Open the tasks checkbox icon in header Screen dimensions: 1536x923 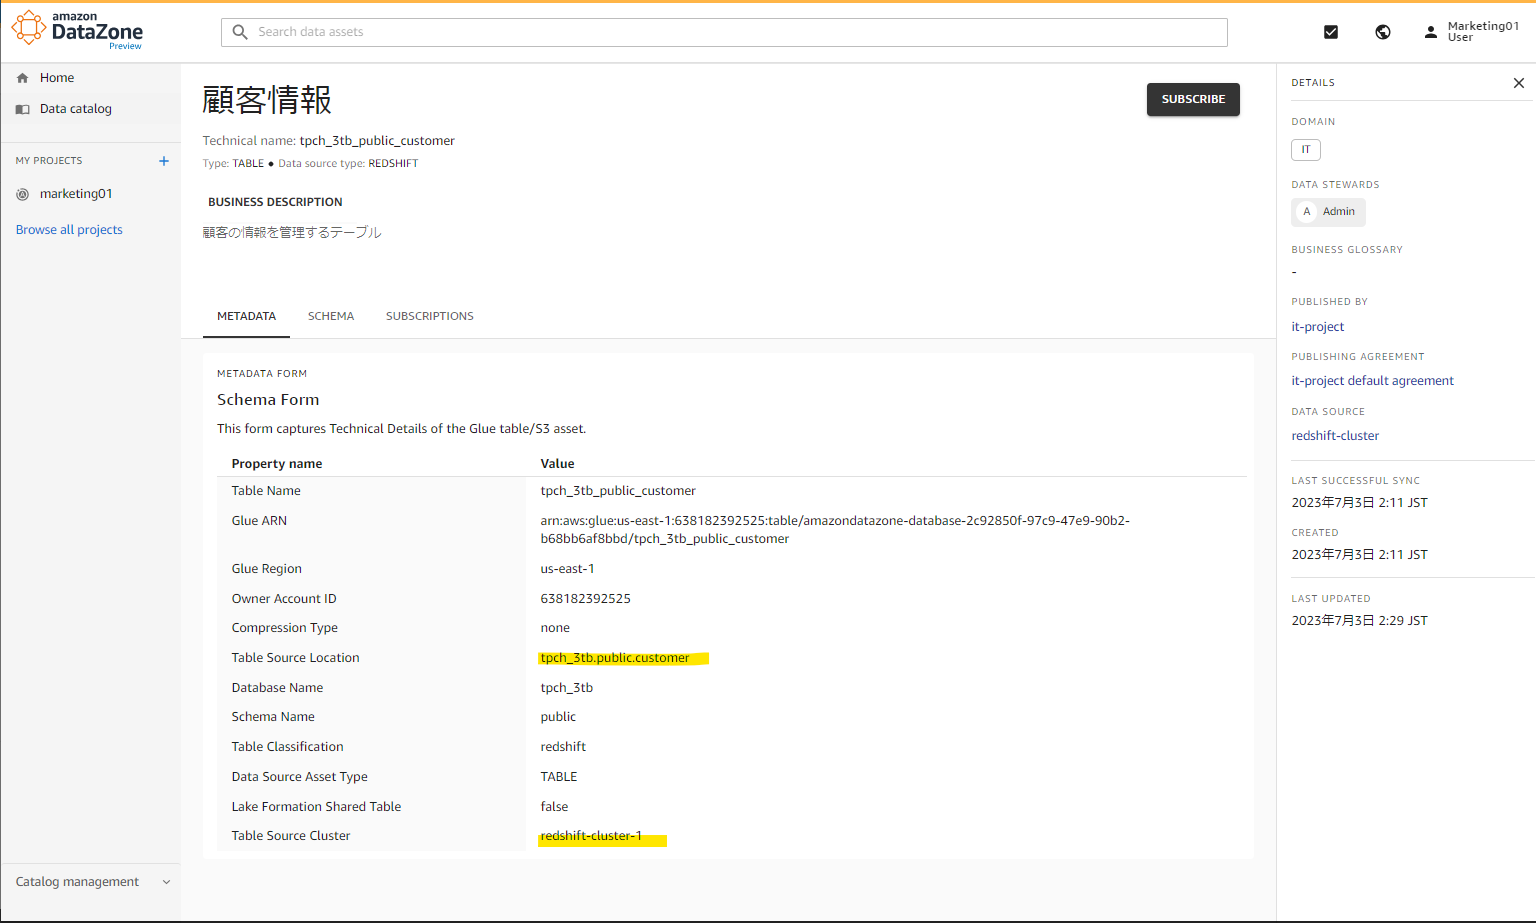point(1330,32)
